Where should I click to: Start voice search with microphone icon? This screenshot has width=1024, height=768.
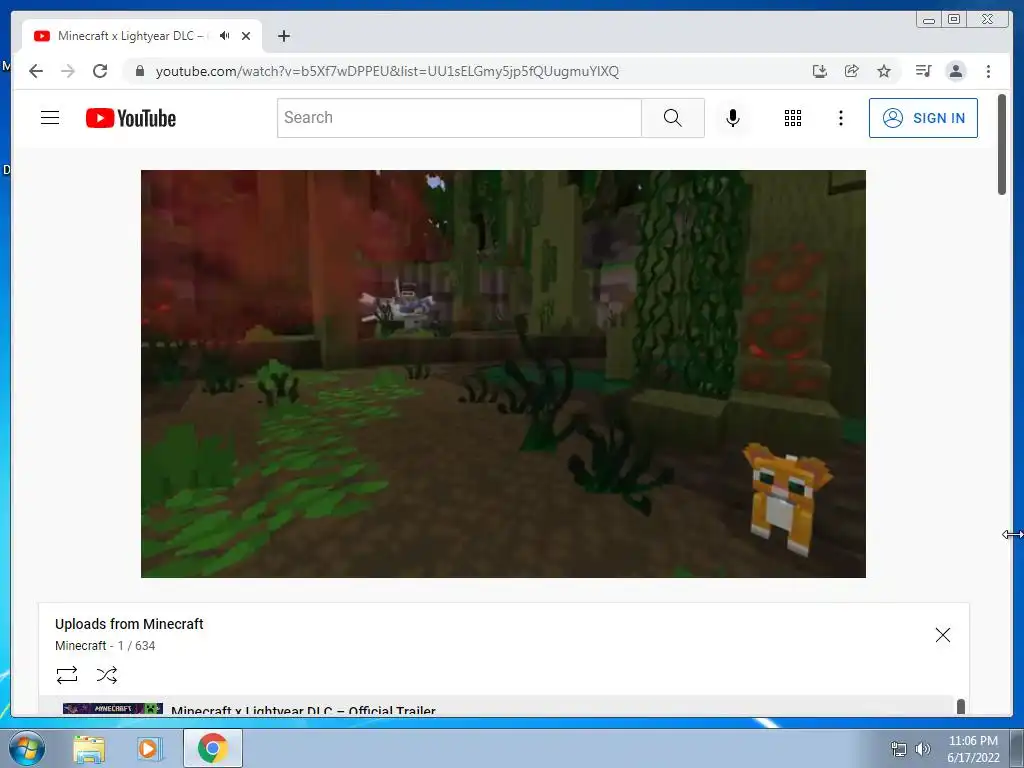[x=733, y=118]
